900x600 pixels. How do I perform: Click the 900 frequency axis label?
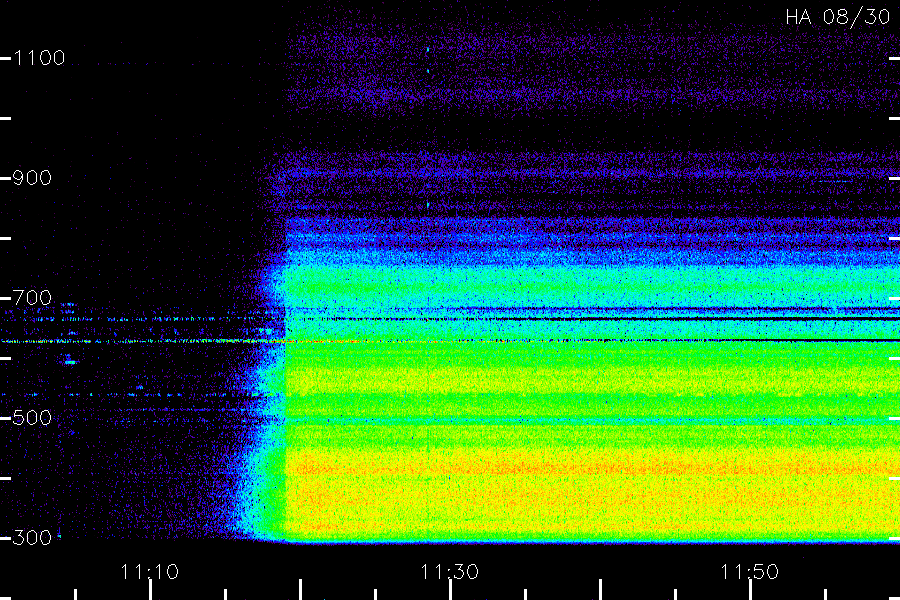point(32,178)
